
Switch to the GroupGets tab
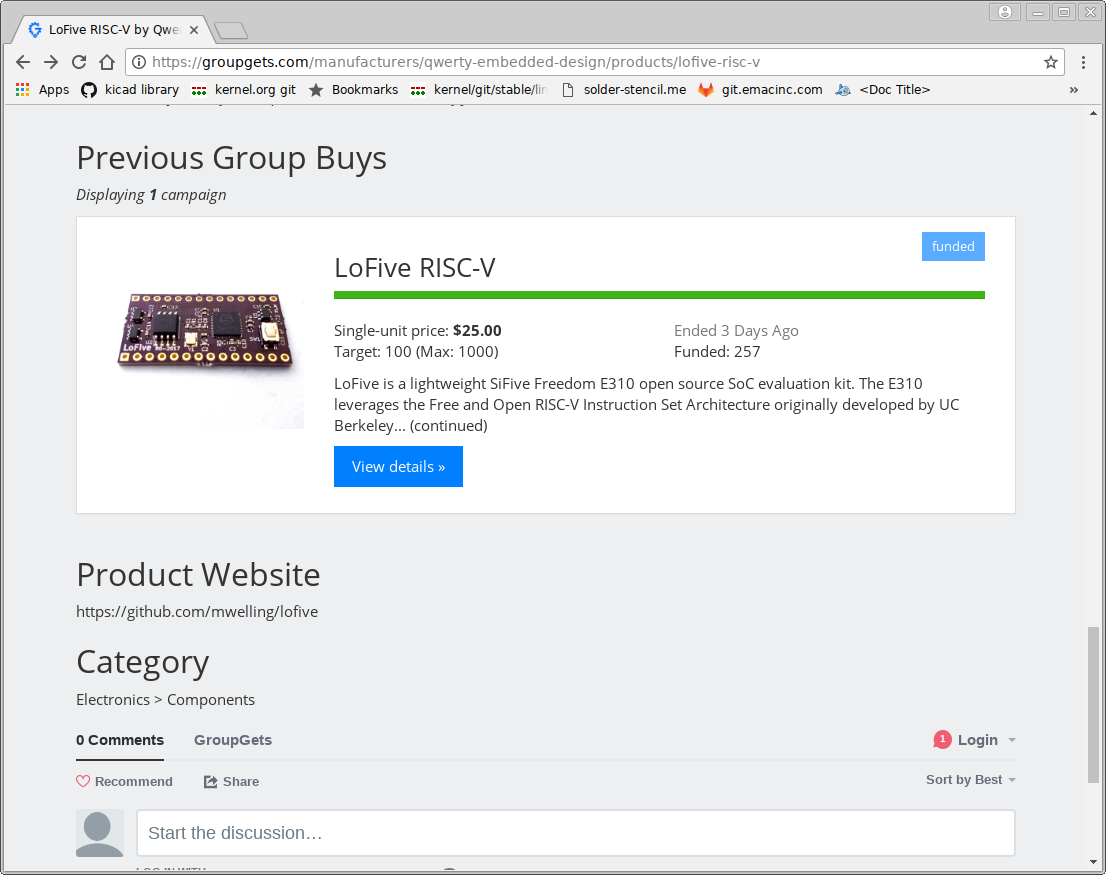[233, 740]
